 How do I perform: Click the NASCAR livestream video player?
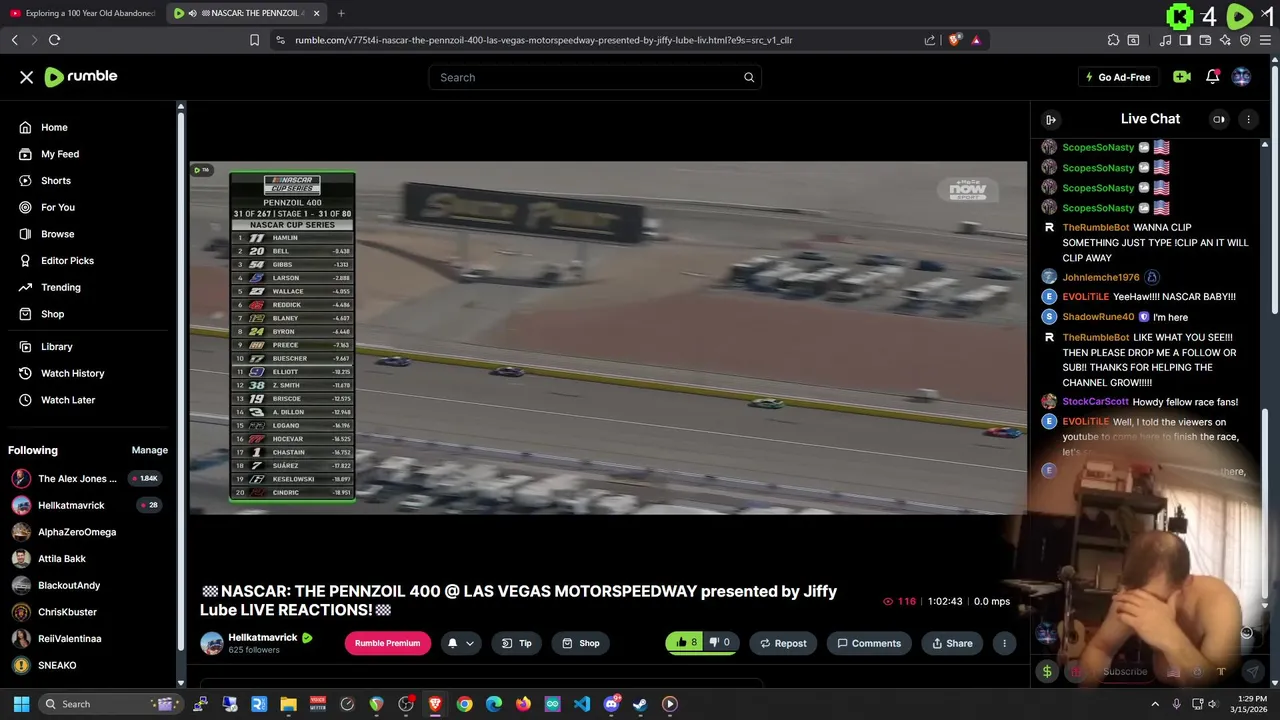click(608, 338)
